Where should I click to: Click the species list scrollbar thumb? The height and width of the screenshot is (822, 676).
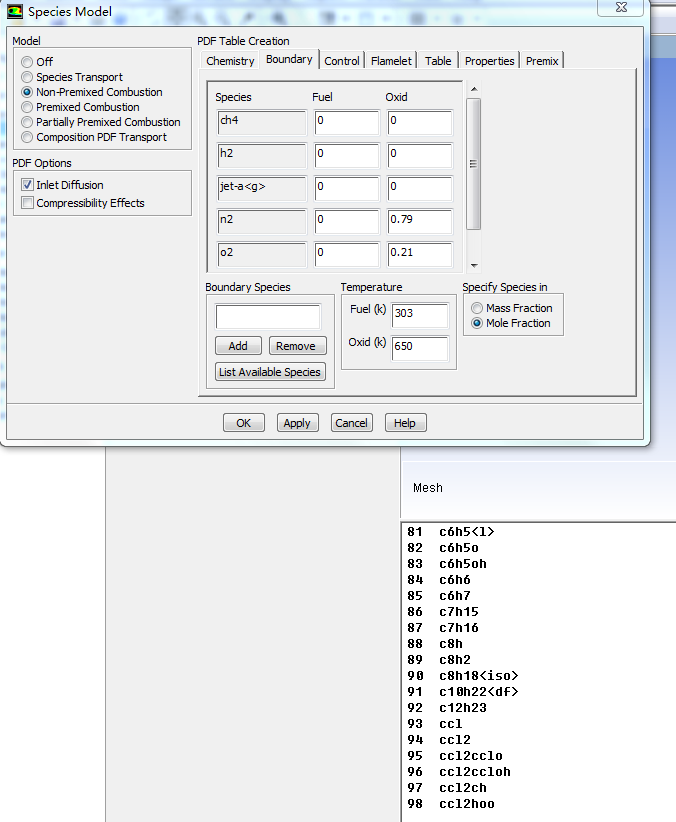474,164
